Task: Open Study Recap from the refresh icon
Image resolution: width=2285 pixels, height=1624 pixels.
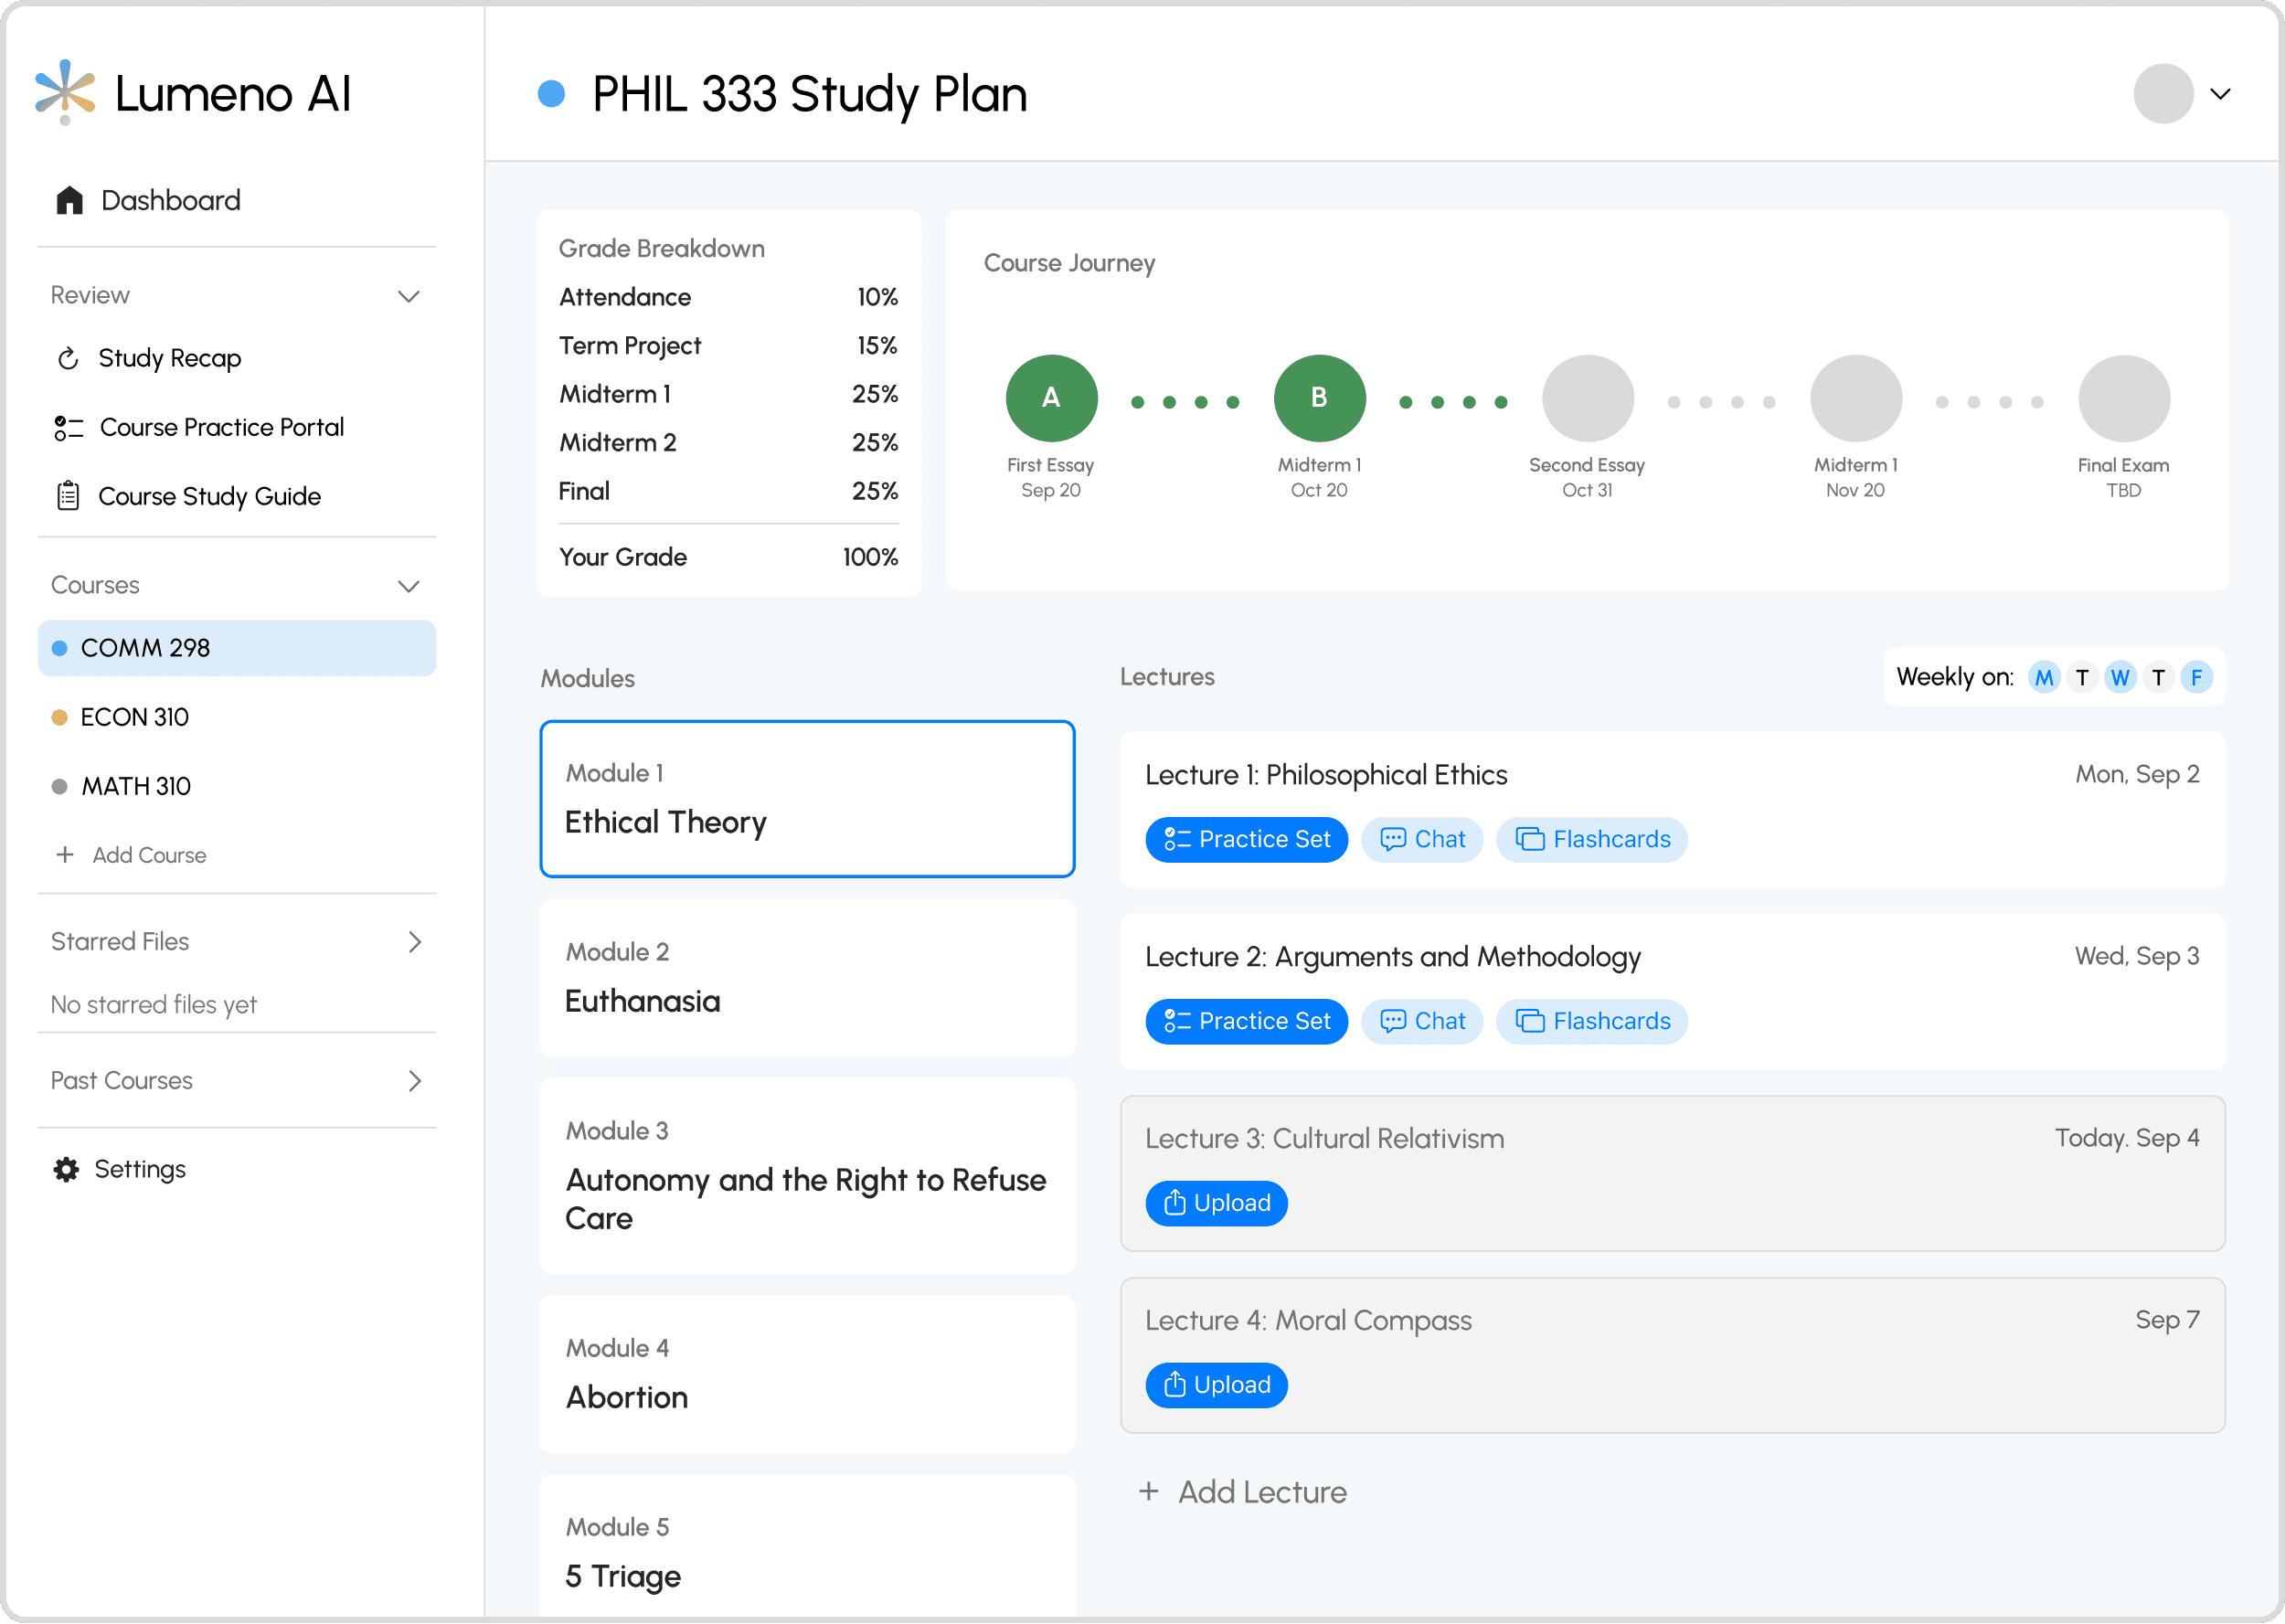Action: point(68,358)
